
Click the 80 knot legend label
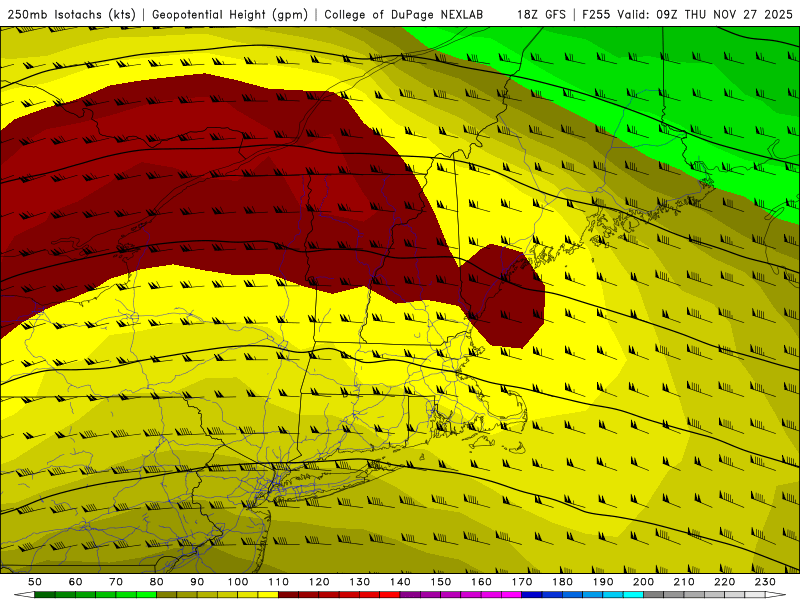point(157,582)
